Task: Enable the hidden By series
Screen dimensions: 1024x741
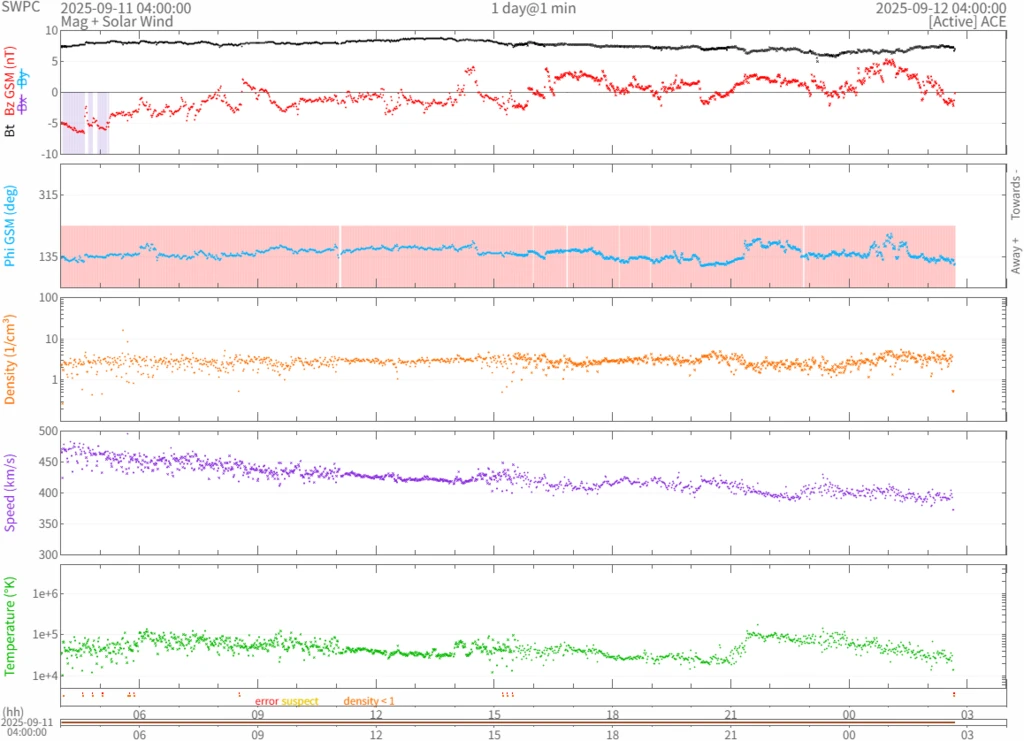Action: (x=24, y=77)
